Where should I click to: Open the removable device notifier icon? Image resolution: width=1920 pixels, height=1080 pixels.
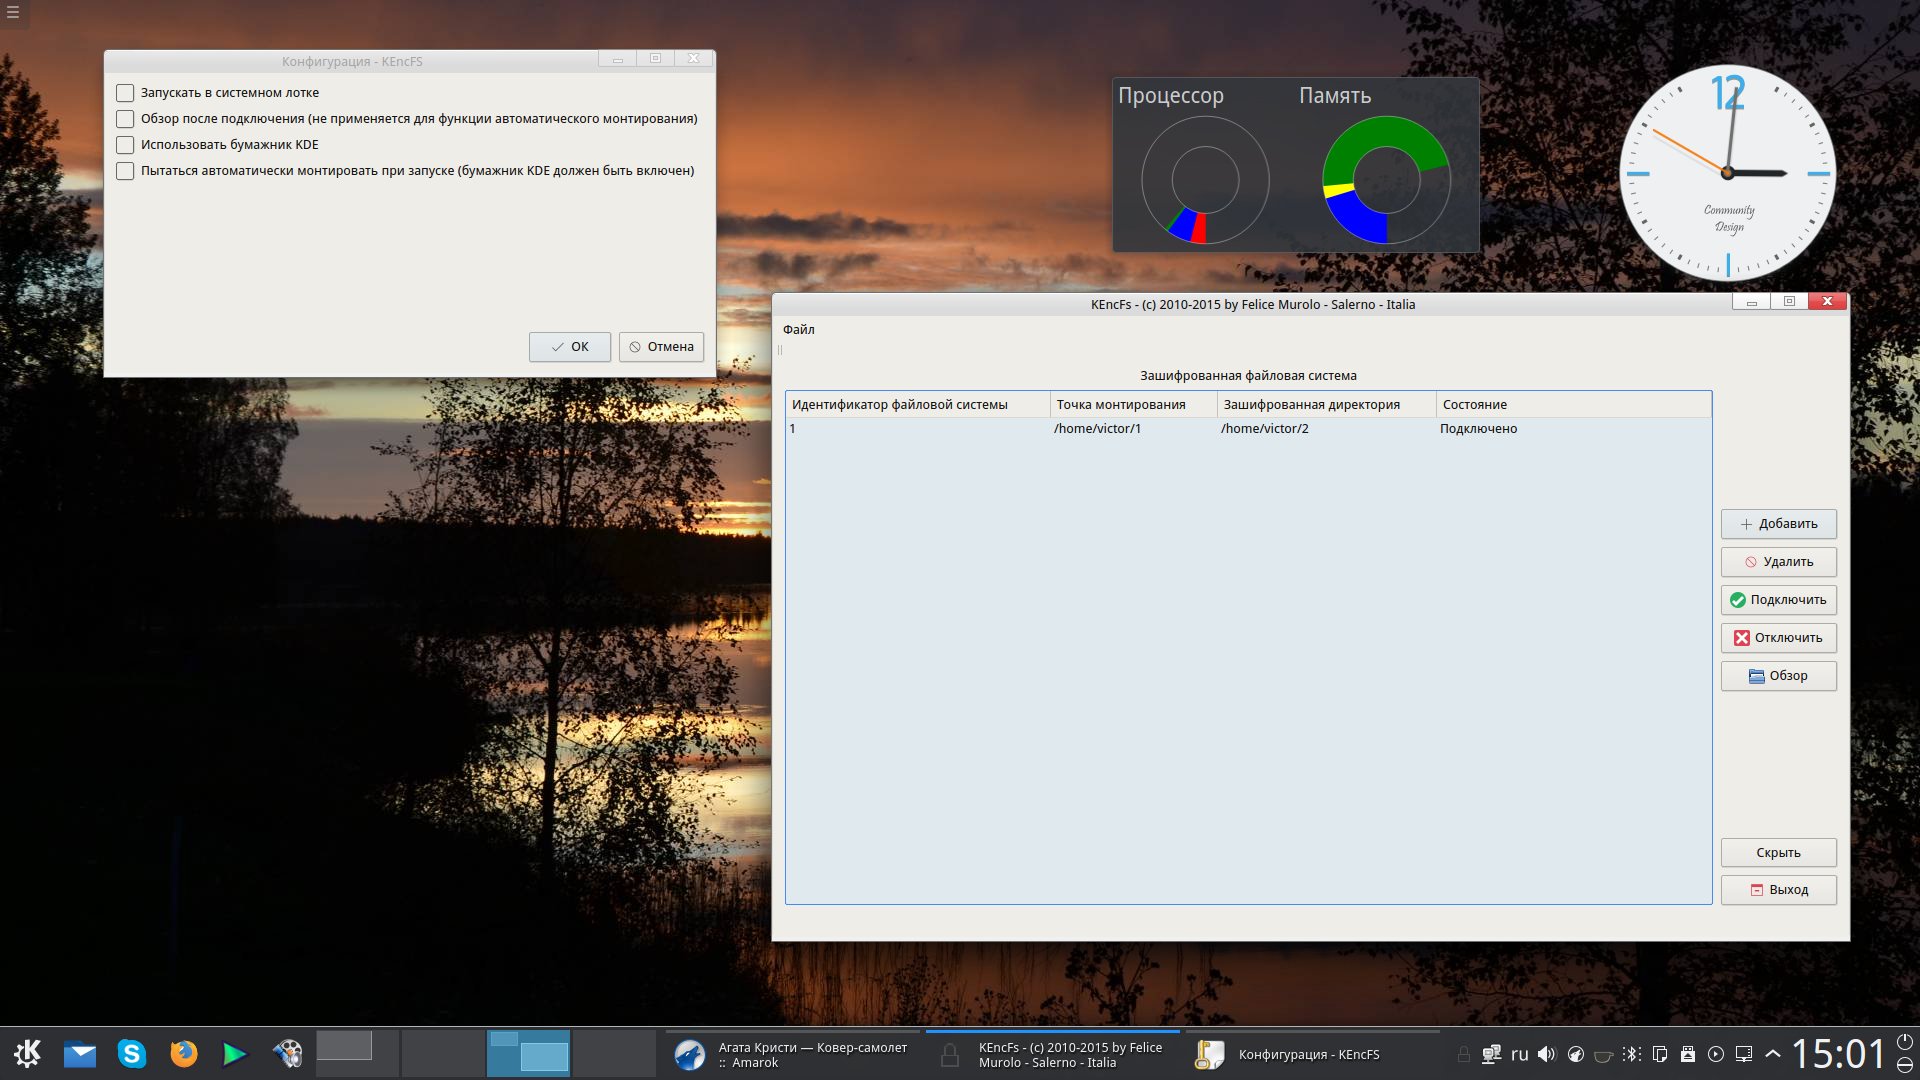coord(1688,1054)
